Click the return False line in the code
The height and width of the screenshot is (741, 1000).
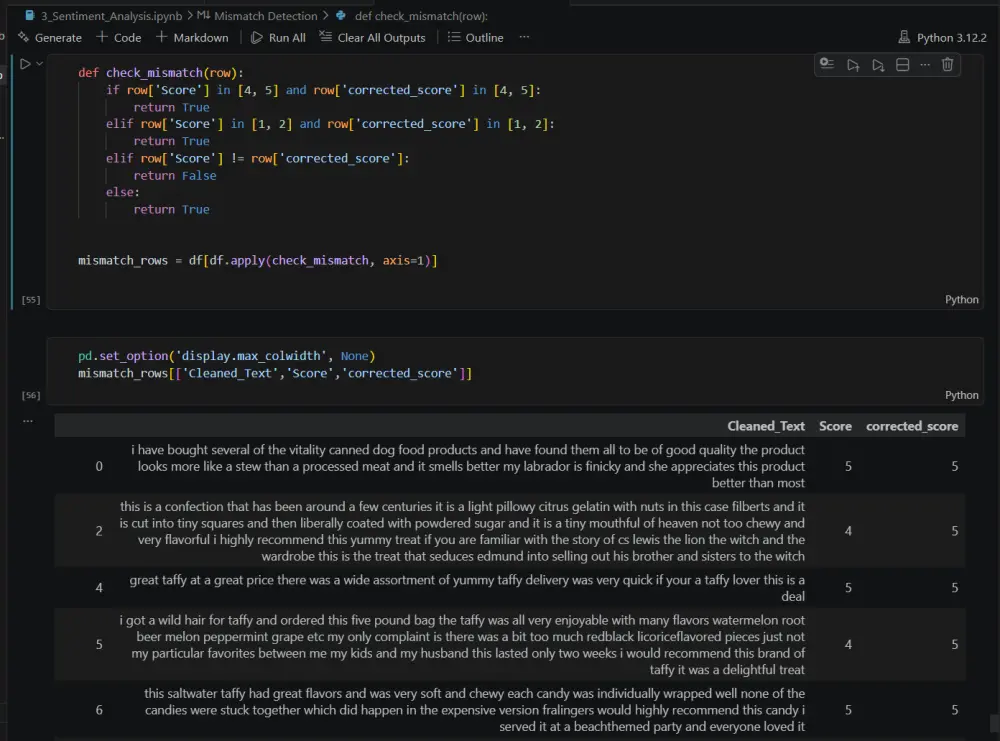175,175
